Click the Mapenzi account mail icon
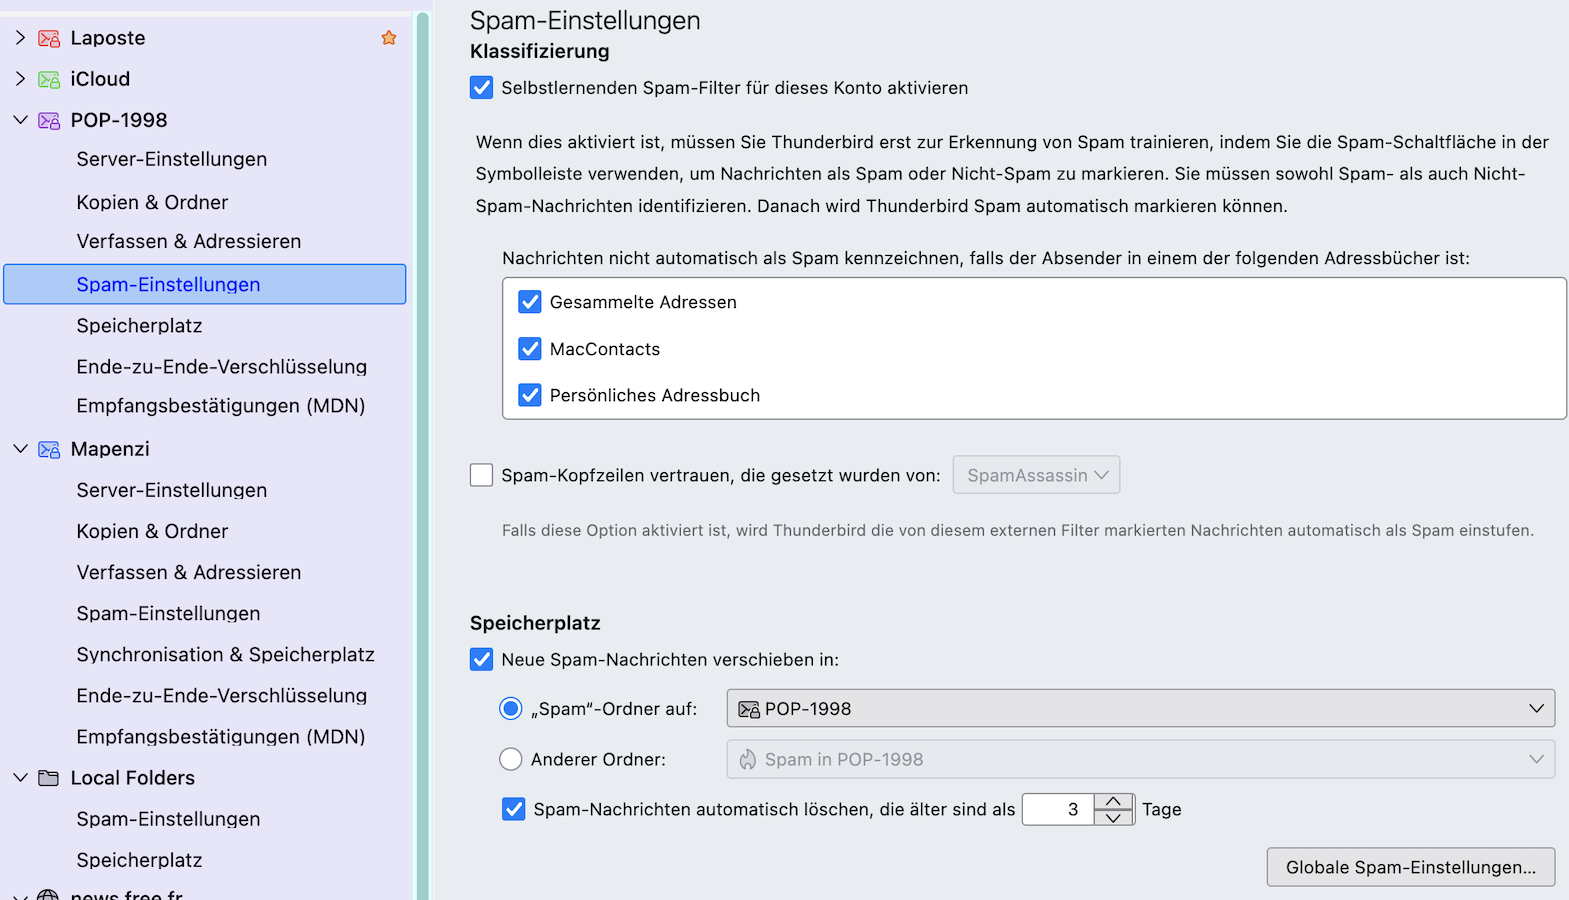The height and width of the screenshot is (900, 1569). tap(49, 449)
